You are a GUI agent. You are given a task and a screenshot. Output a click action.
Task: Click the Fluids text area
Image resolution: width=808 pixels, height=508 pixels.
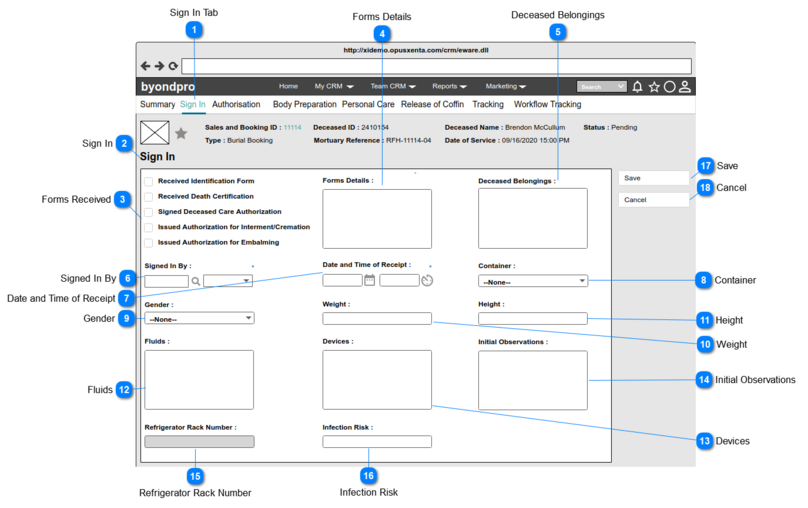(199, 380)
